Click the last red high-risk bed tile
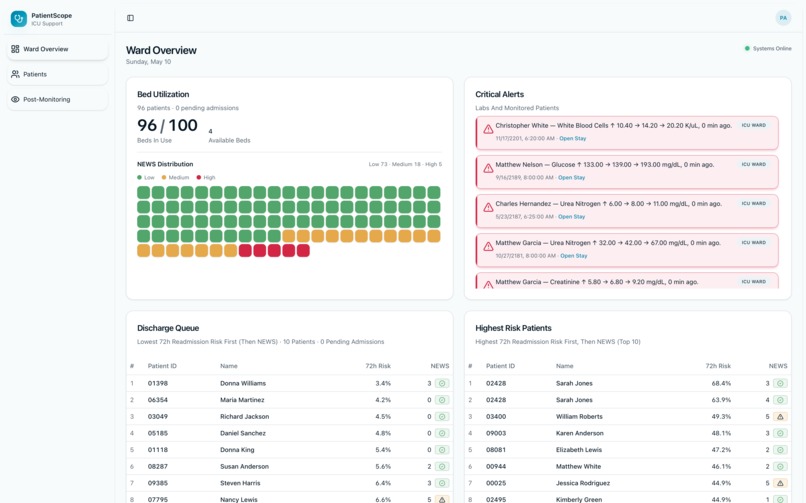 (303, 251)
